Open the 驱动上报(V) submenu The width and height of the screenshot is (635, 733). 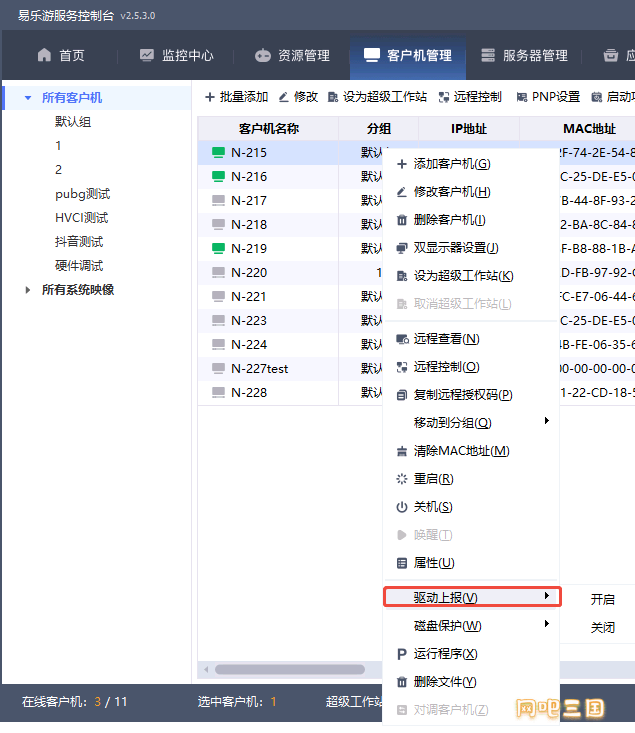tap(472, 597)
